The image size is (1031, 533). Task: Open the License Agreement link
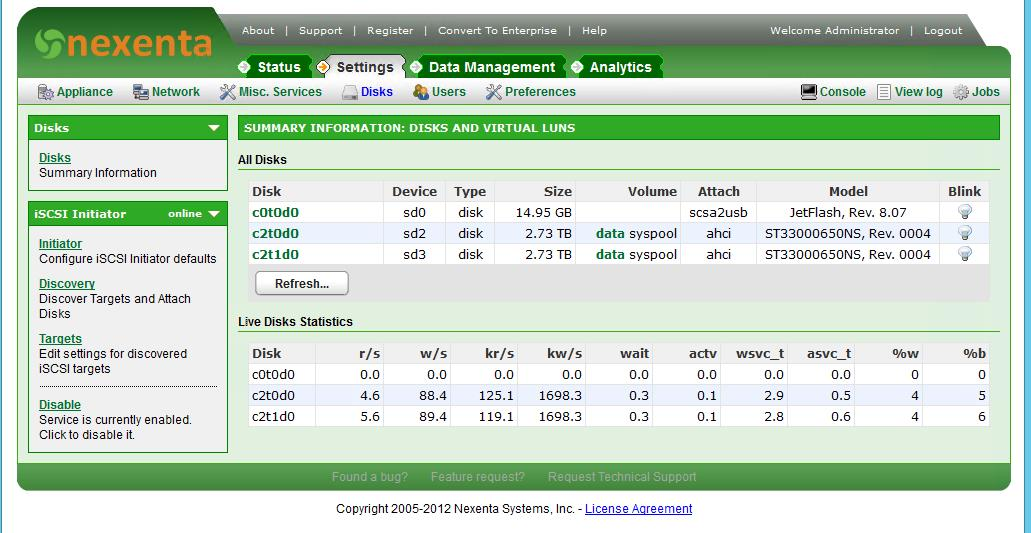638,509
